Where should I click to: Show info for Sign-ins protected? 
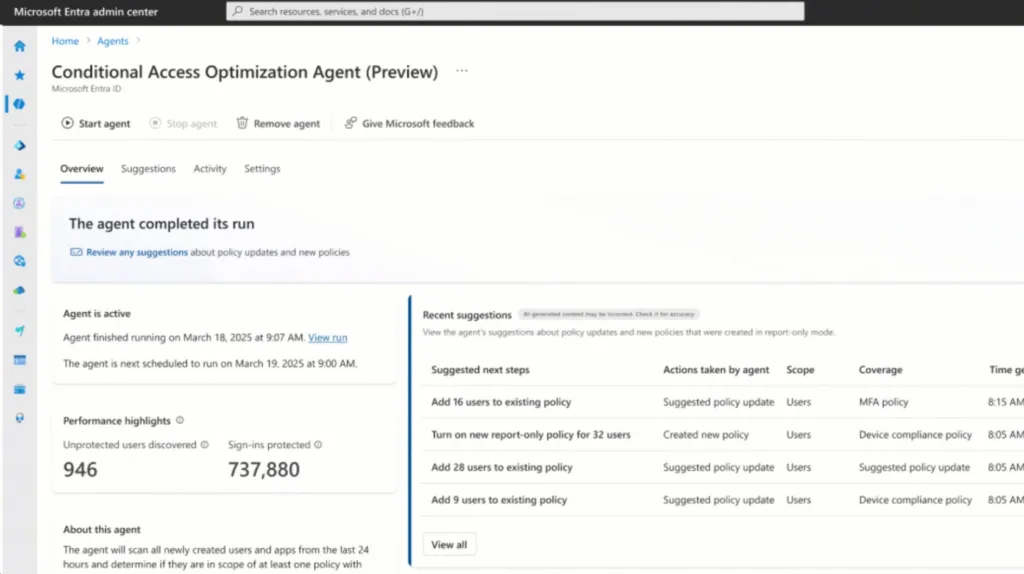318,445
